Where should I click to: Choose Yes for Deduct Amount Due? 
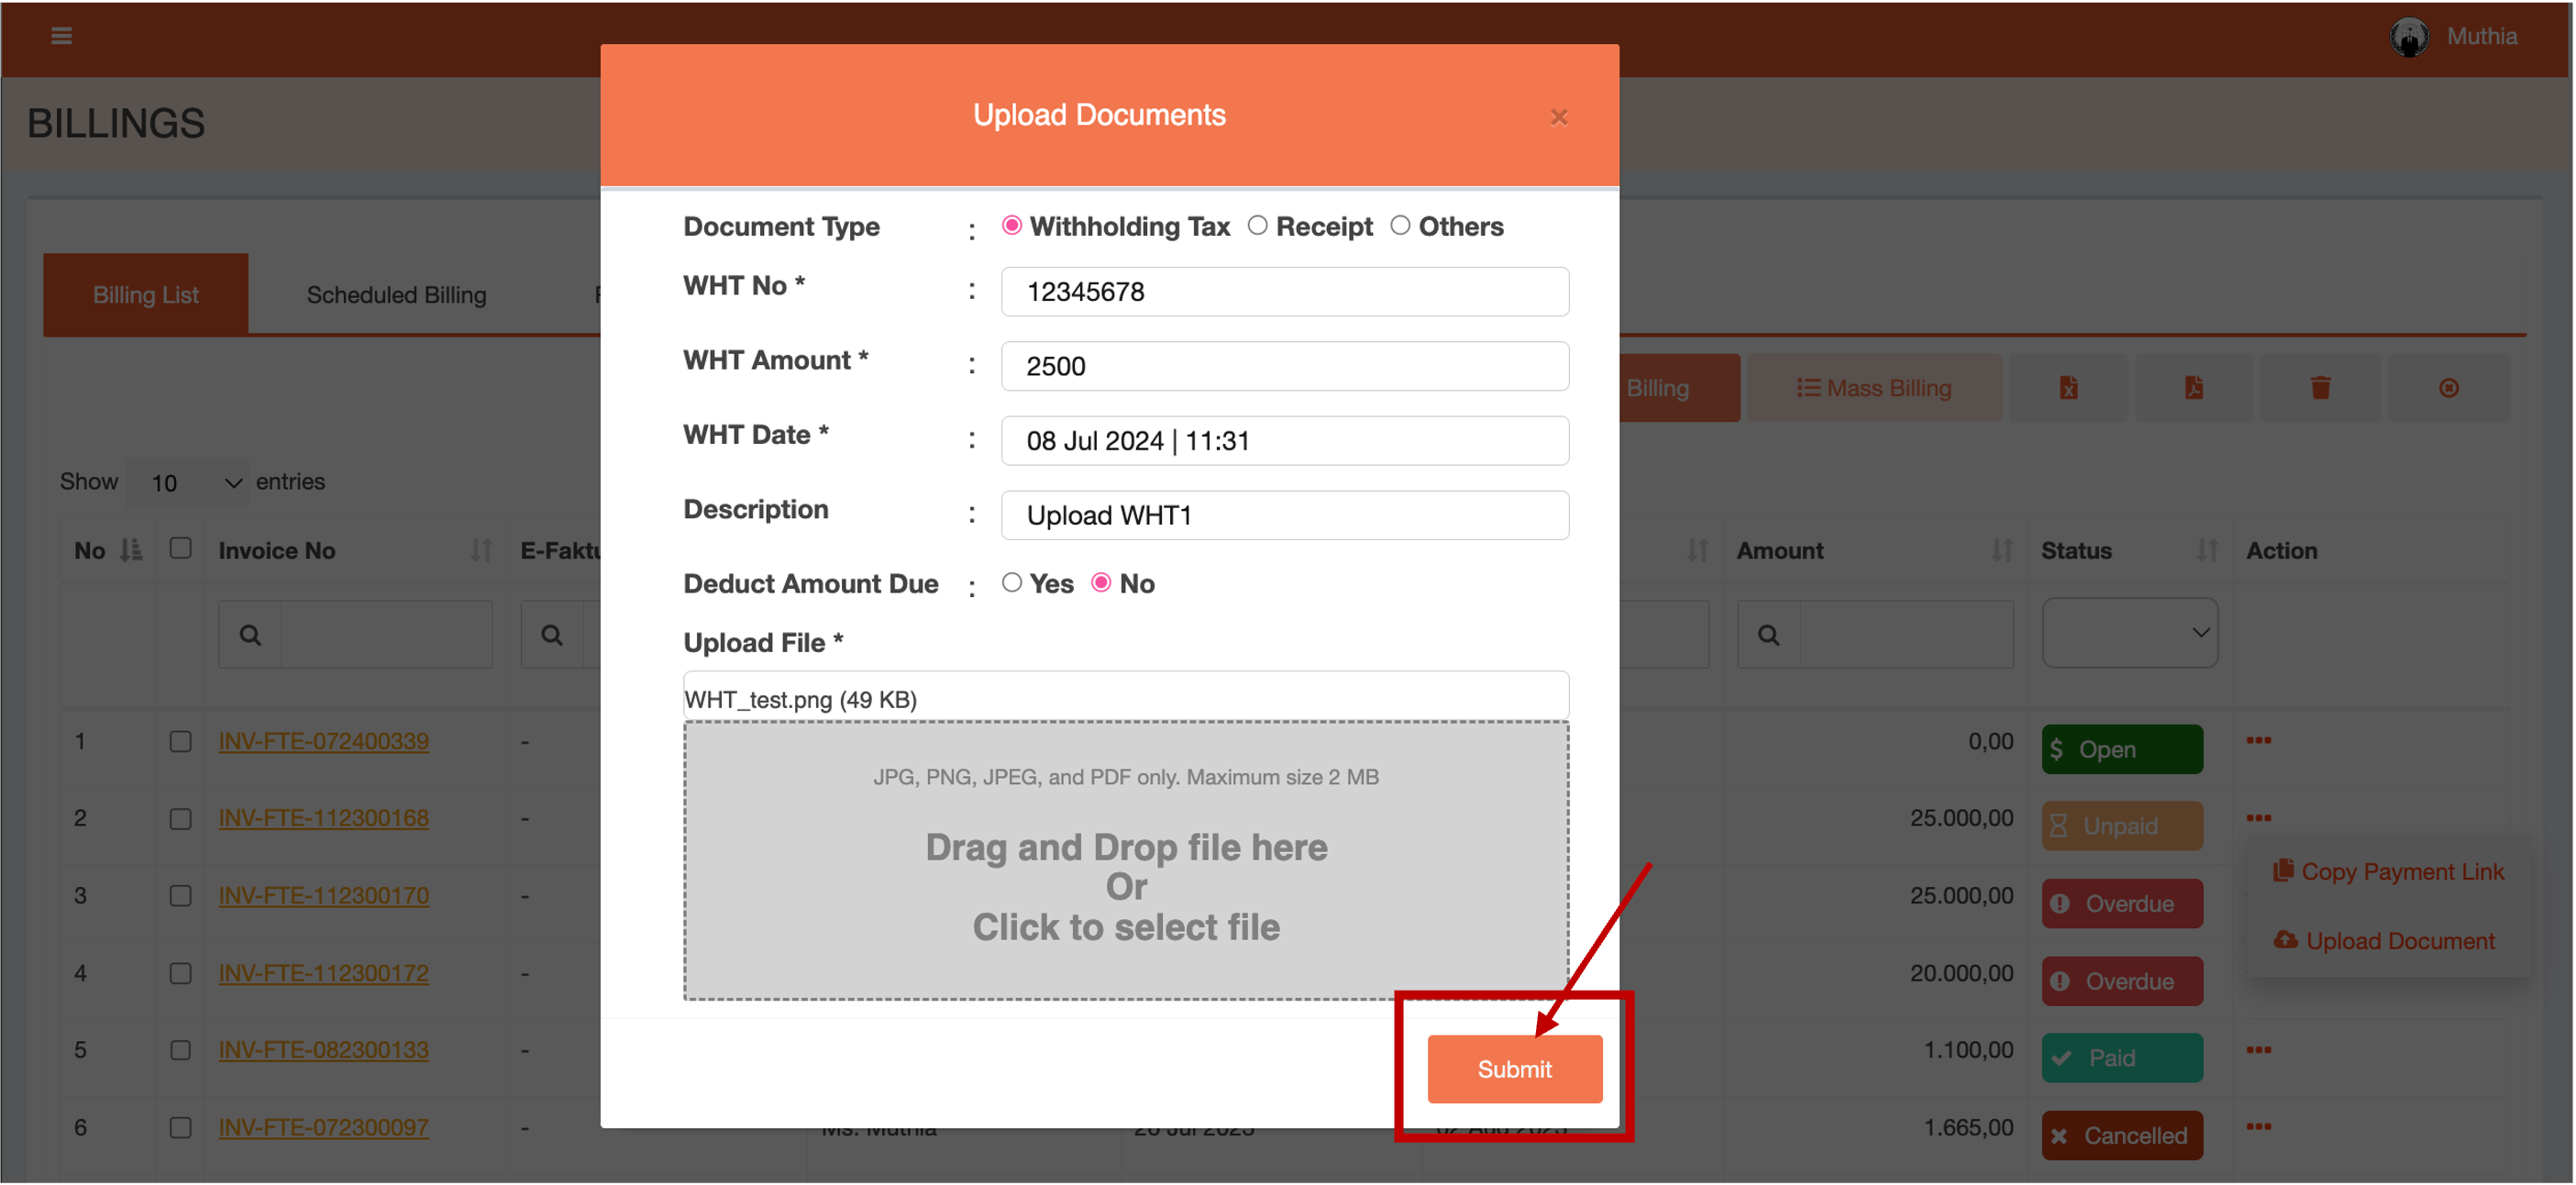pyautogui.click(x=1011, y=582)
